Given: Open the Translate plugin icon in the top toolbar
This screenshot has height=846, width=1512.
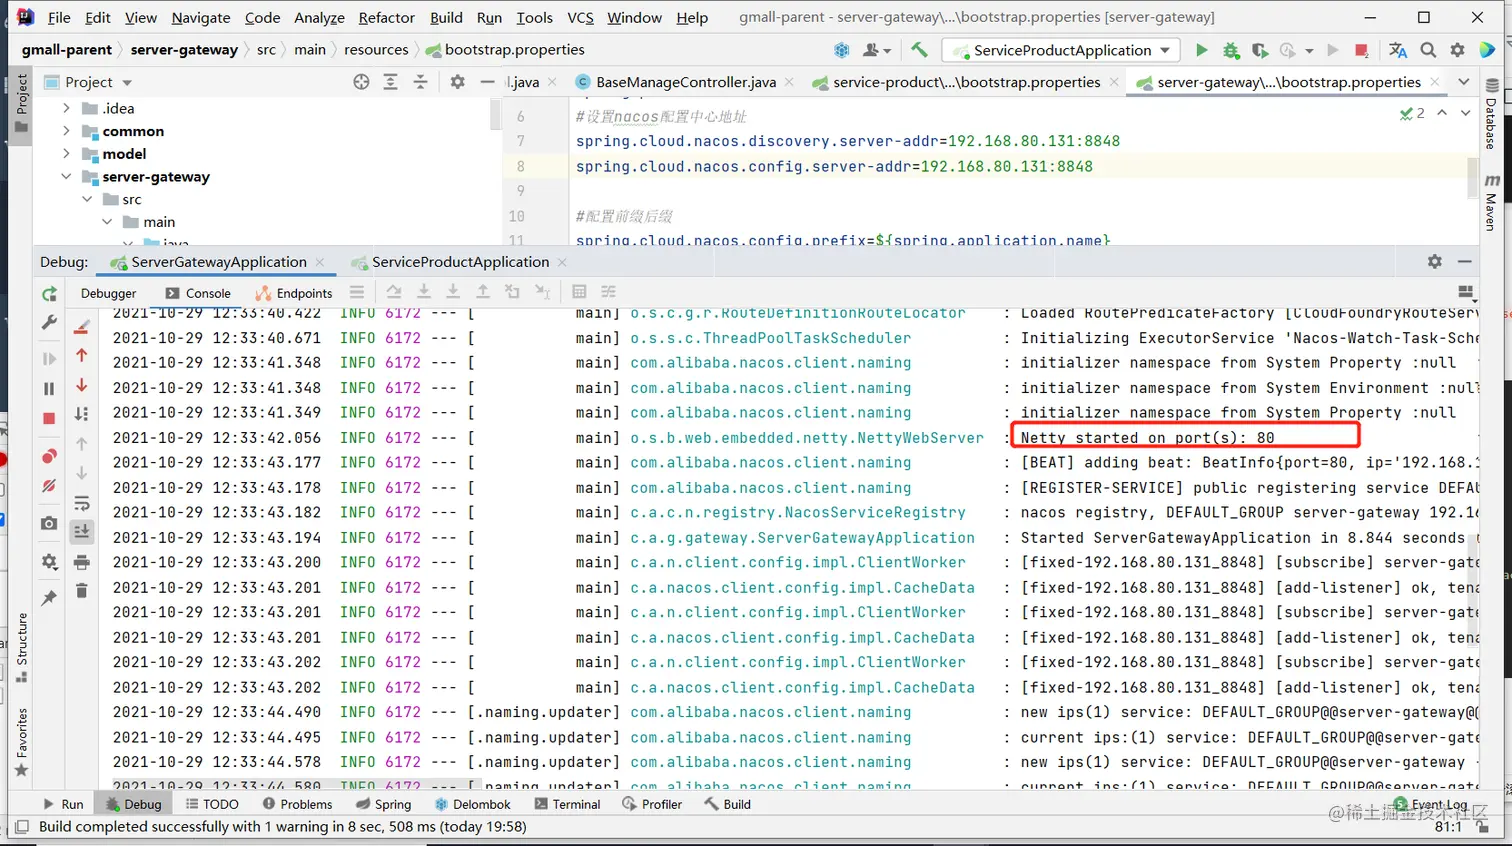Looking at the screenshot, I should pos(1398,50).
